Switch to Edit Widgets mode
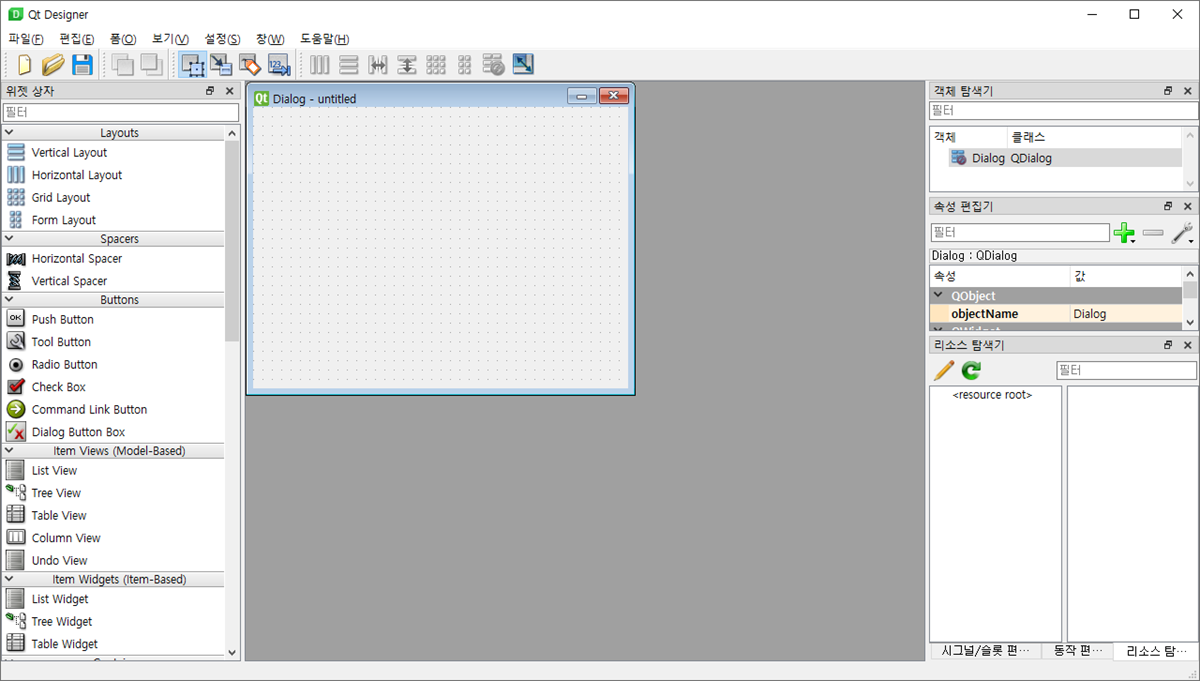Viewport: 1200px width, 681px height. pos(193,65)
